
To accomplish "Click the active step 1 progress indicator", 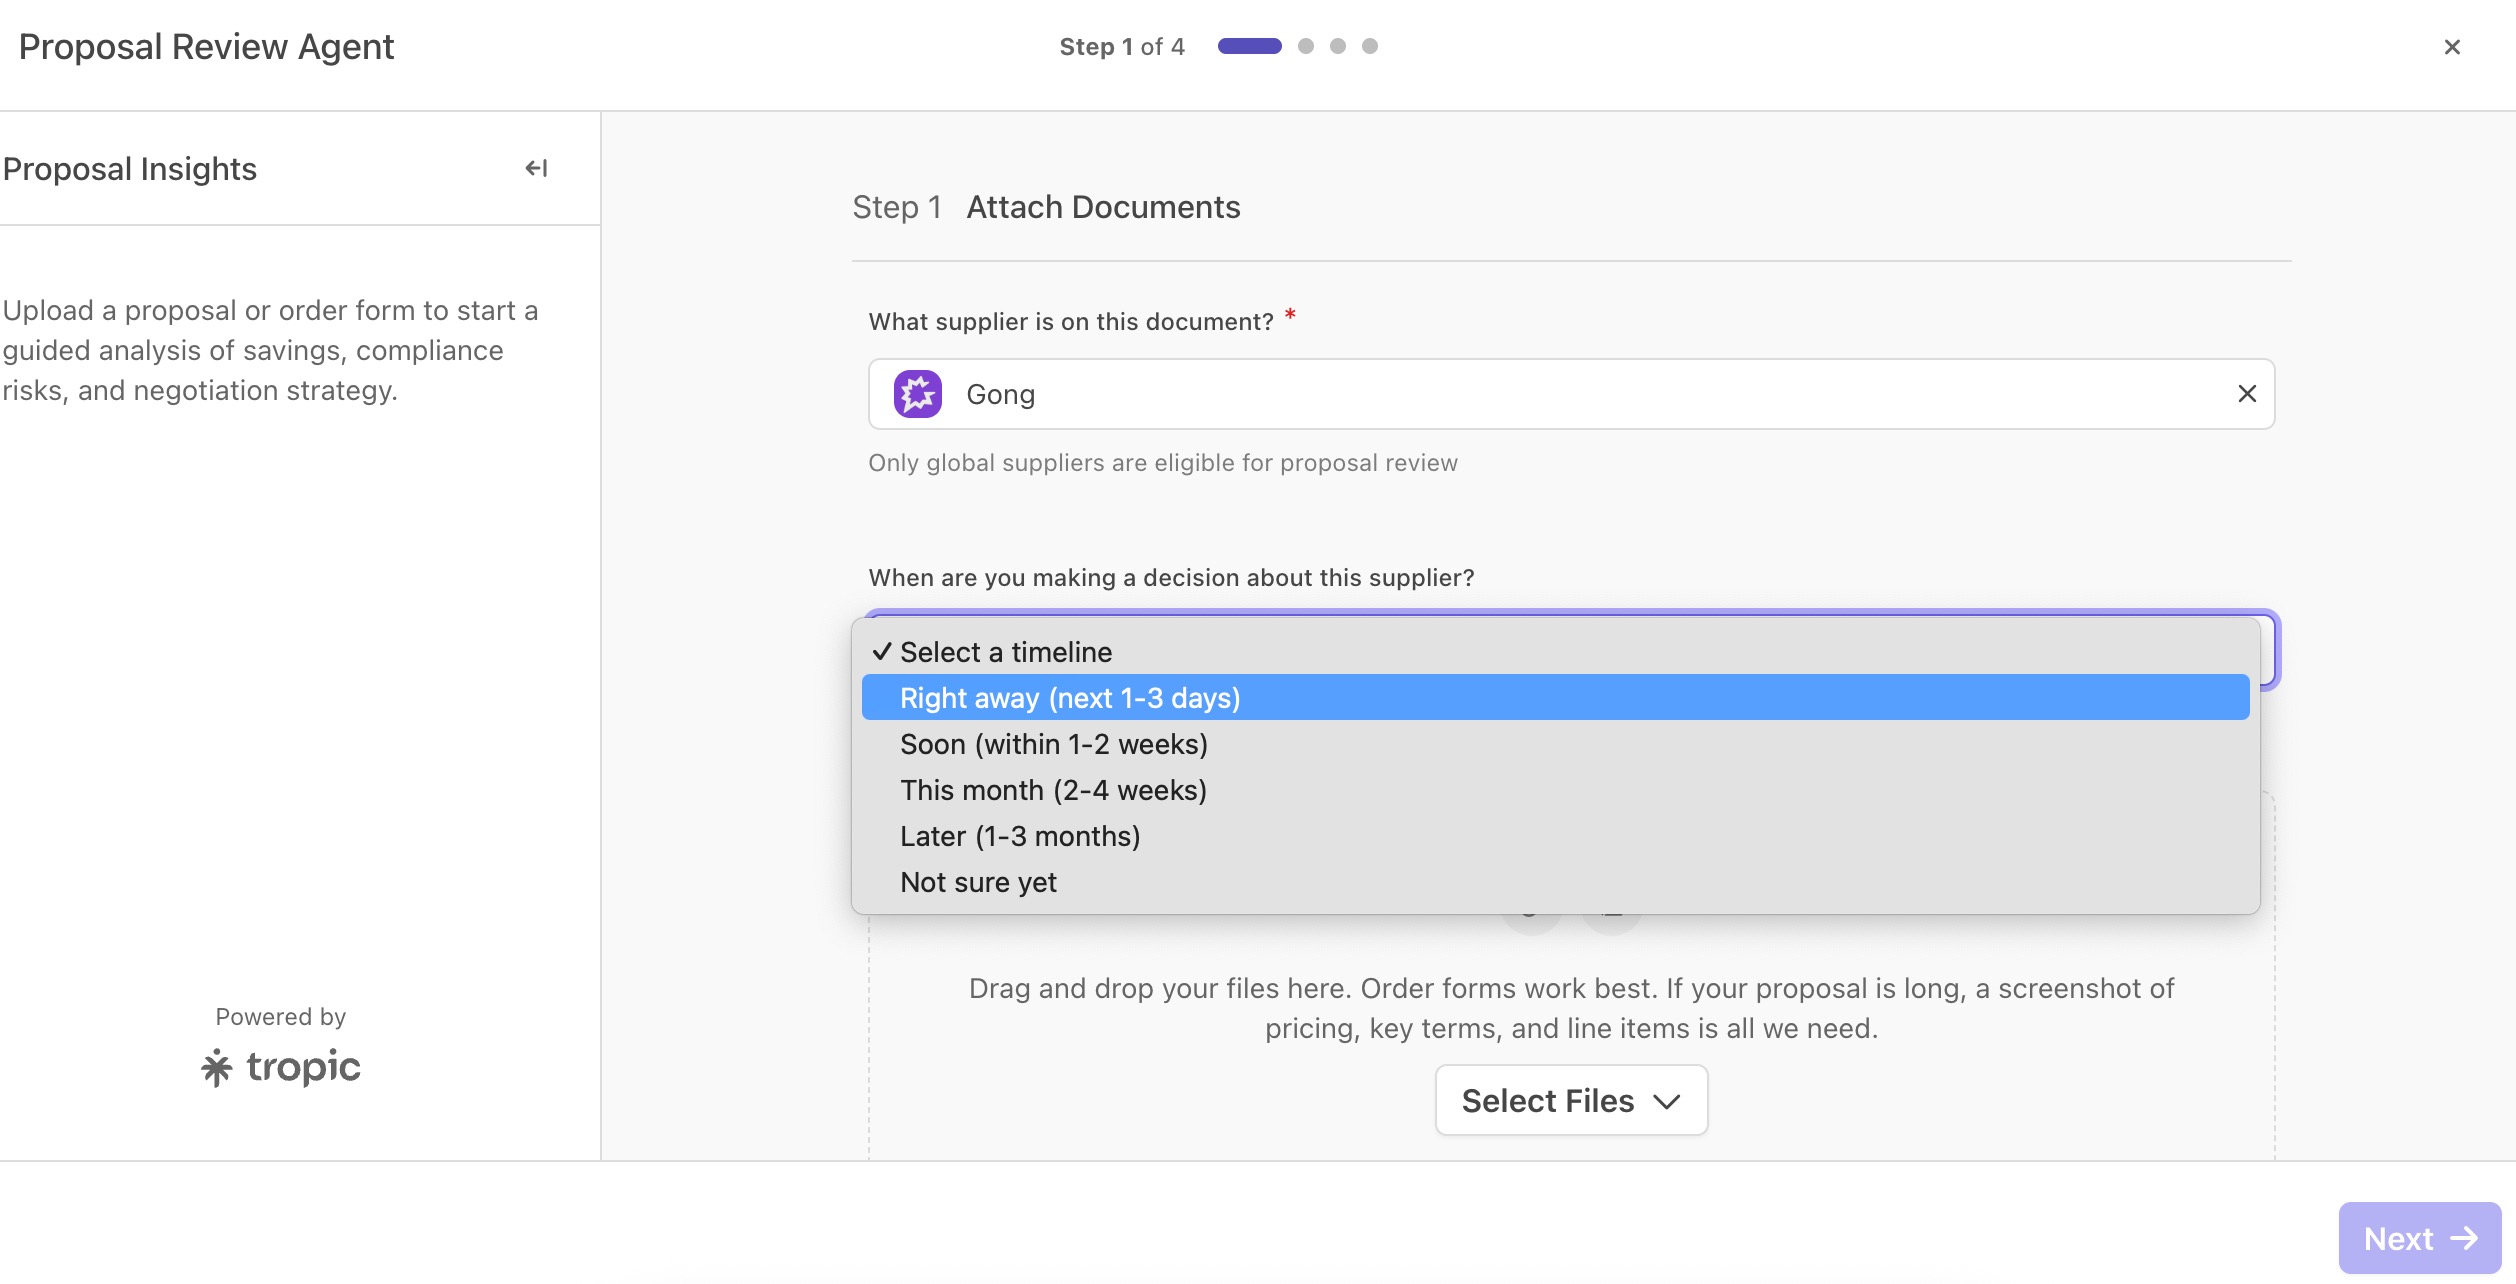I will 1249,46.
